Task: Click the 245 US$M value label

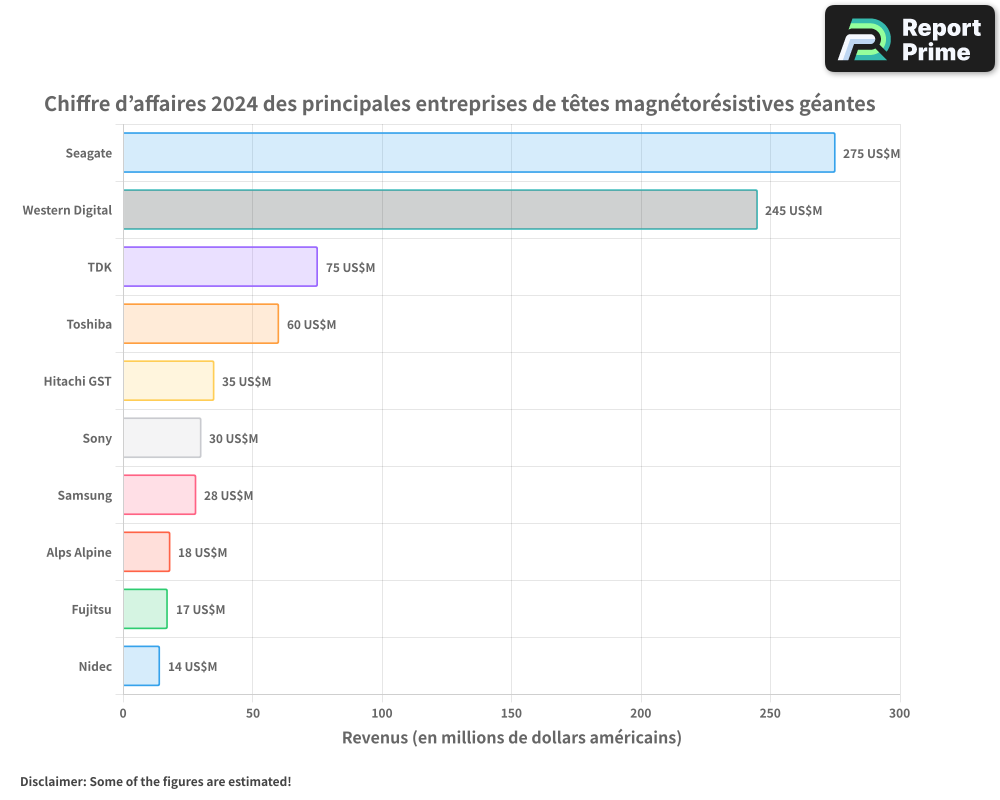Action: (793, 211)
